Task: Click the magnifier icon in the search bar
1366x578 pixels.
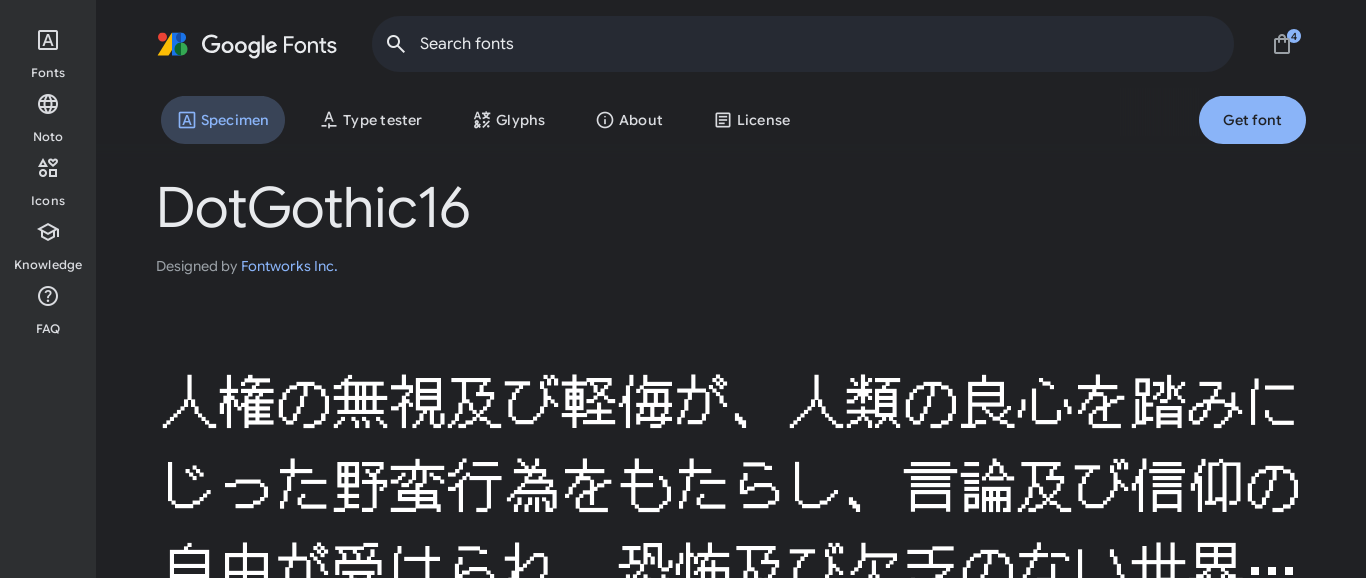Action: point(396,44)
